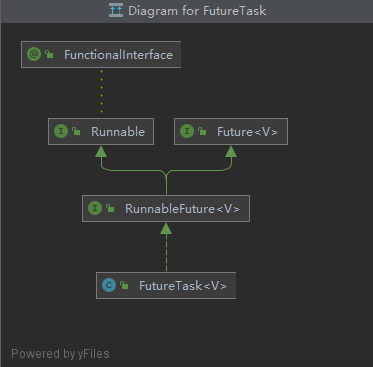373x367 pixels.
Task: Click the diagram icon in the title bar
Action: (x=116, y=10)
